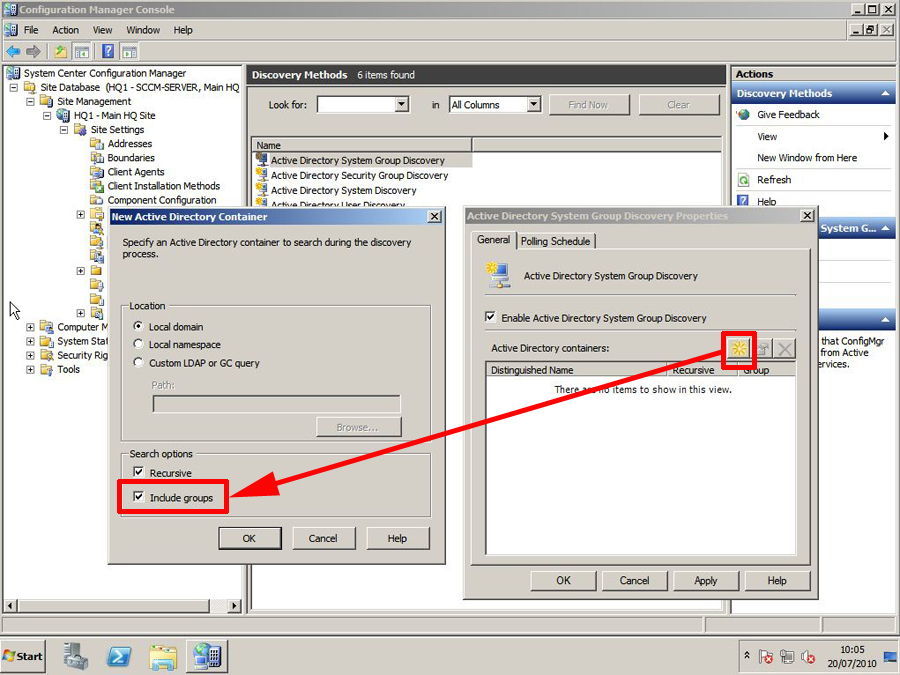Click the Forward arrow toolbar icon
900x675 pixels.
click(x=33, y=52)
